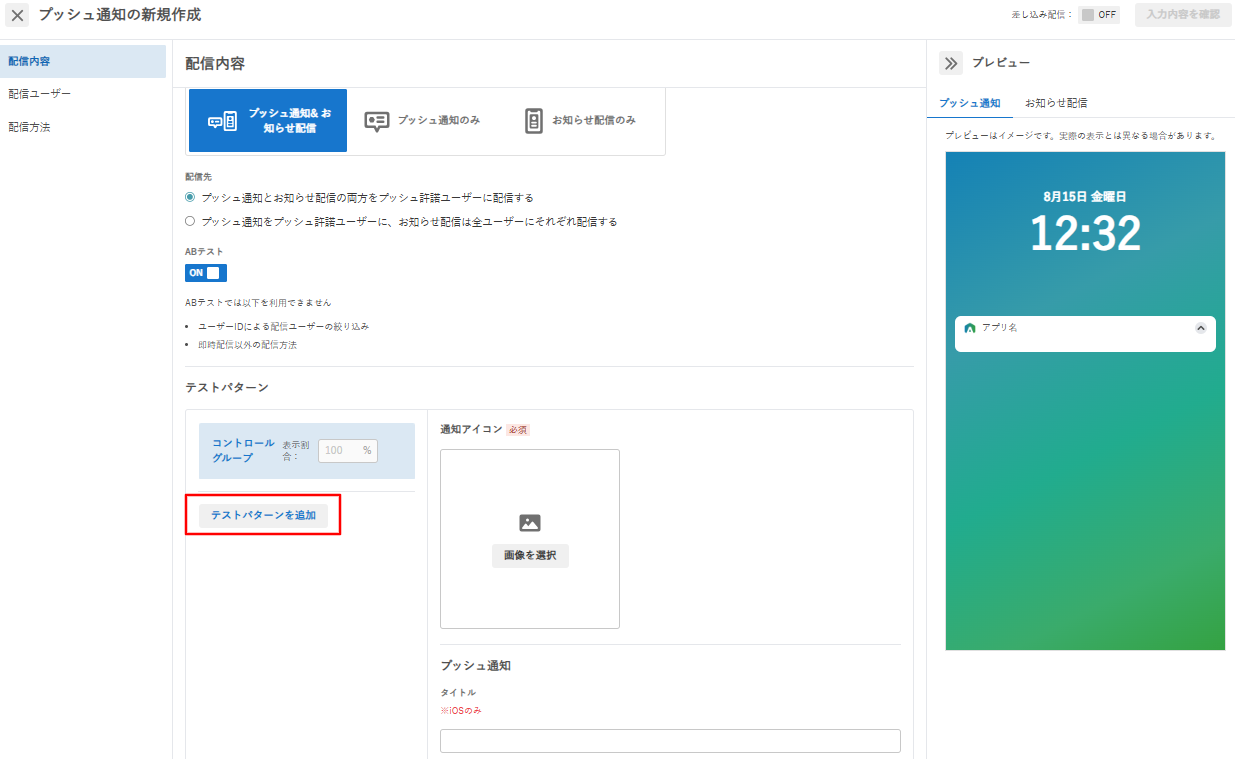Collapse the preview notification with the chevron

pos(1201,328)
